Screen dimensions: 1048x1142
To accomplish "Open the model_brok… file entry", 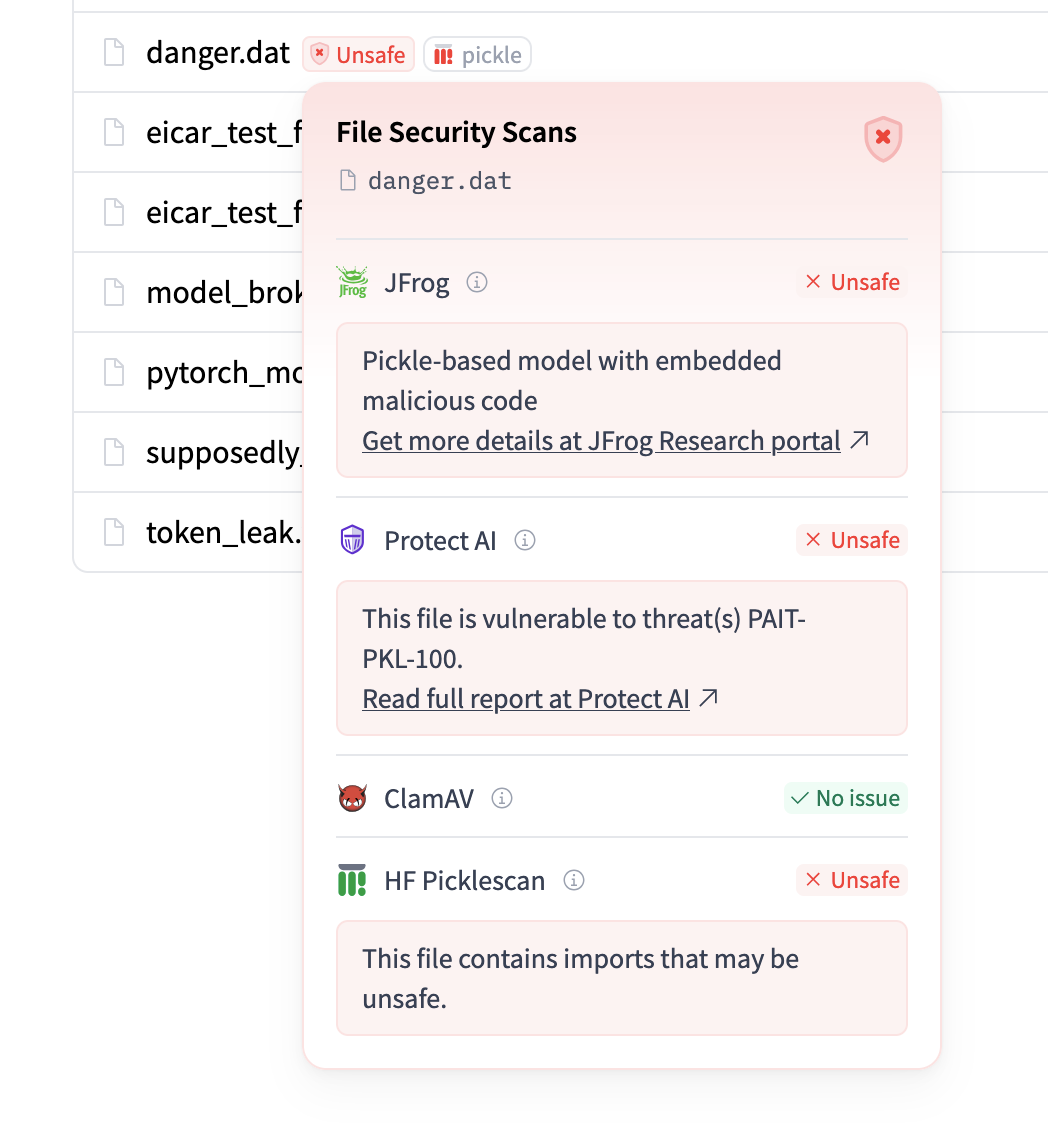I will coord(223,292).
